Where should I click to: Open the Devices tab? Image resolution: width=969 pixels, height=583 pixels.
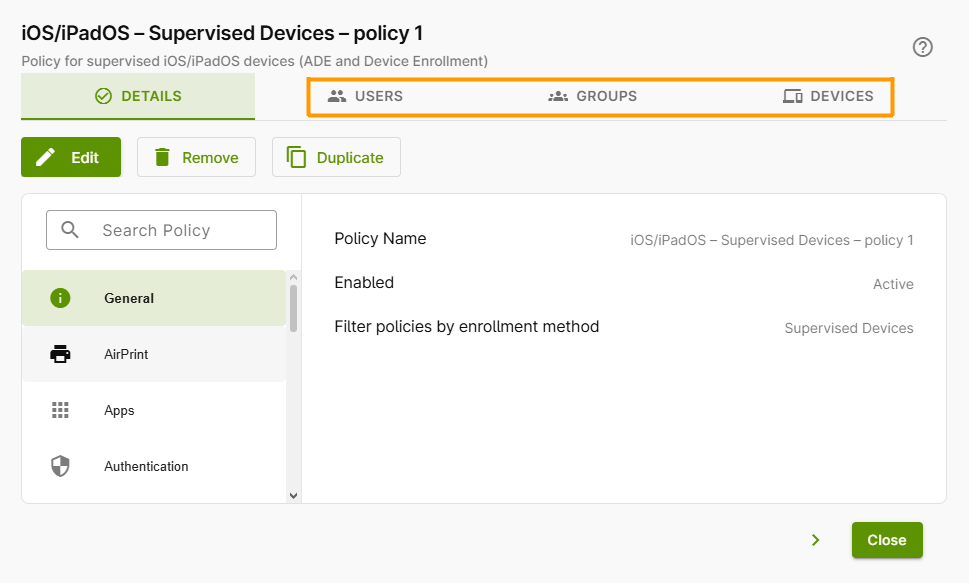(828, 96)
